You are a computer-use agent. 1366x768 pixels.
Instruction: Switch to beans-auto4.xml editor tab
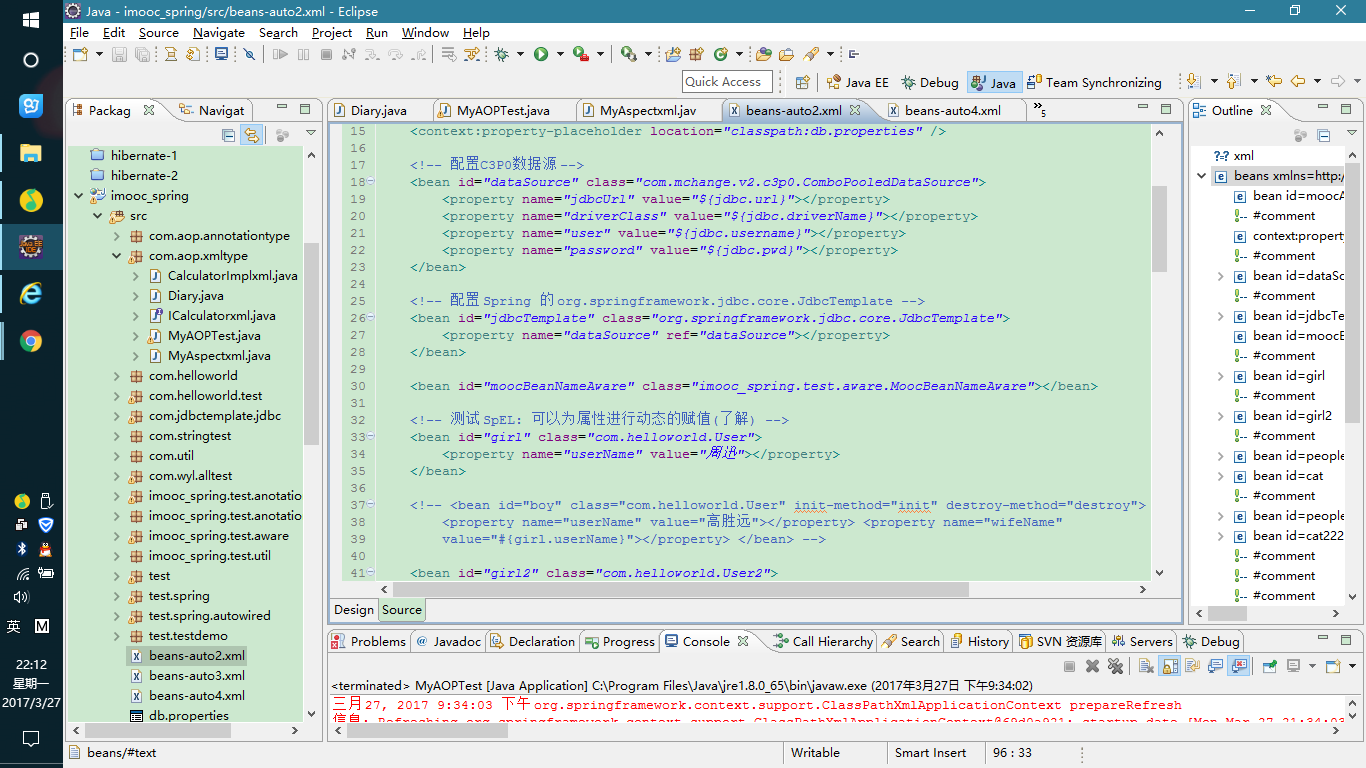click(951, 110)
